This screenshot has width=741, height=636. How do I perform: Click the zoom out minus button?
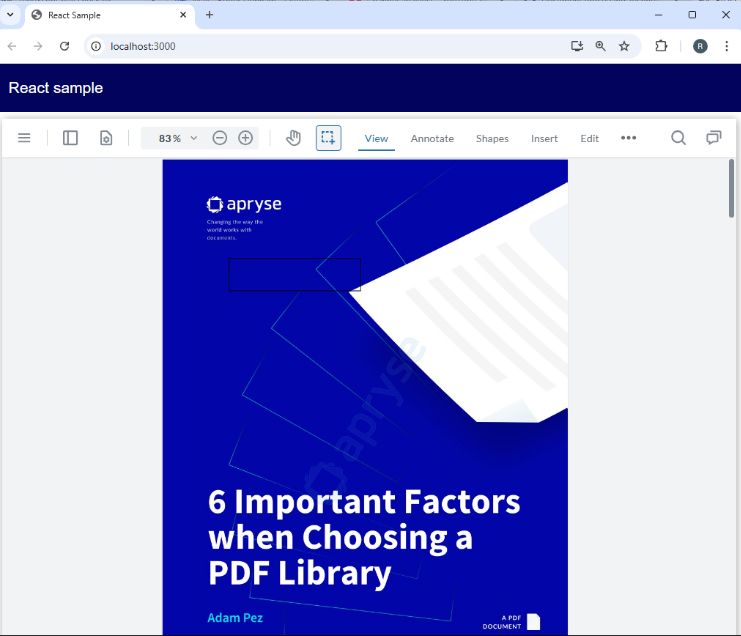click(x=220, y=138)
